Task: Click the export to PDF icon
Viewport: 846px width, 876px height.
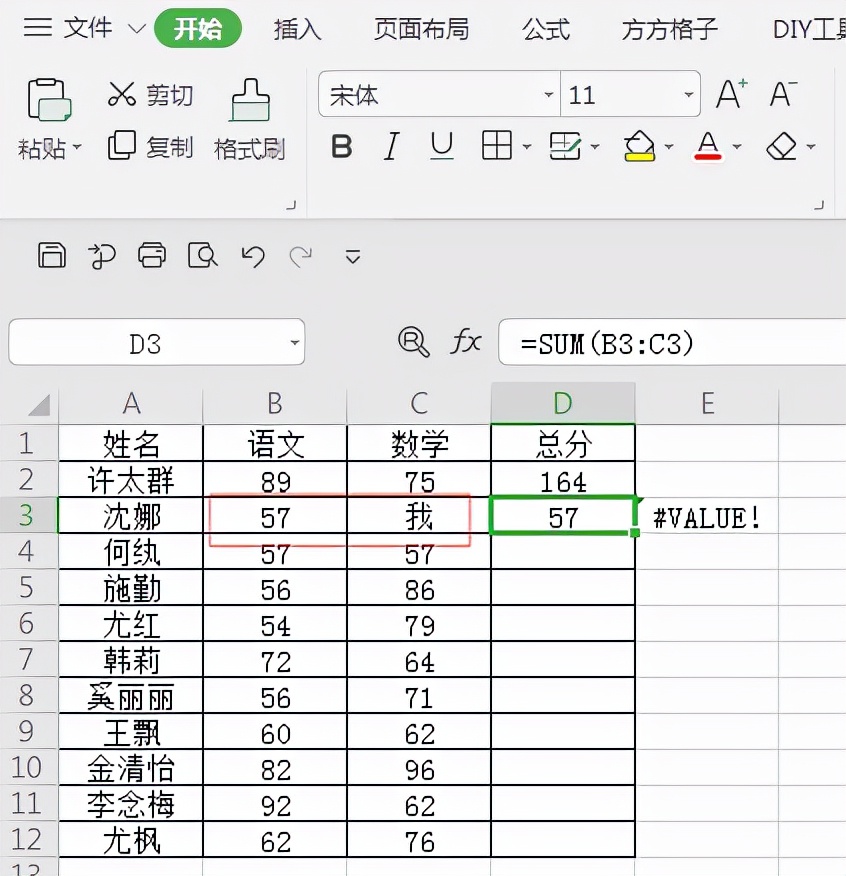Action: 102,256
